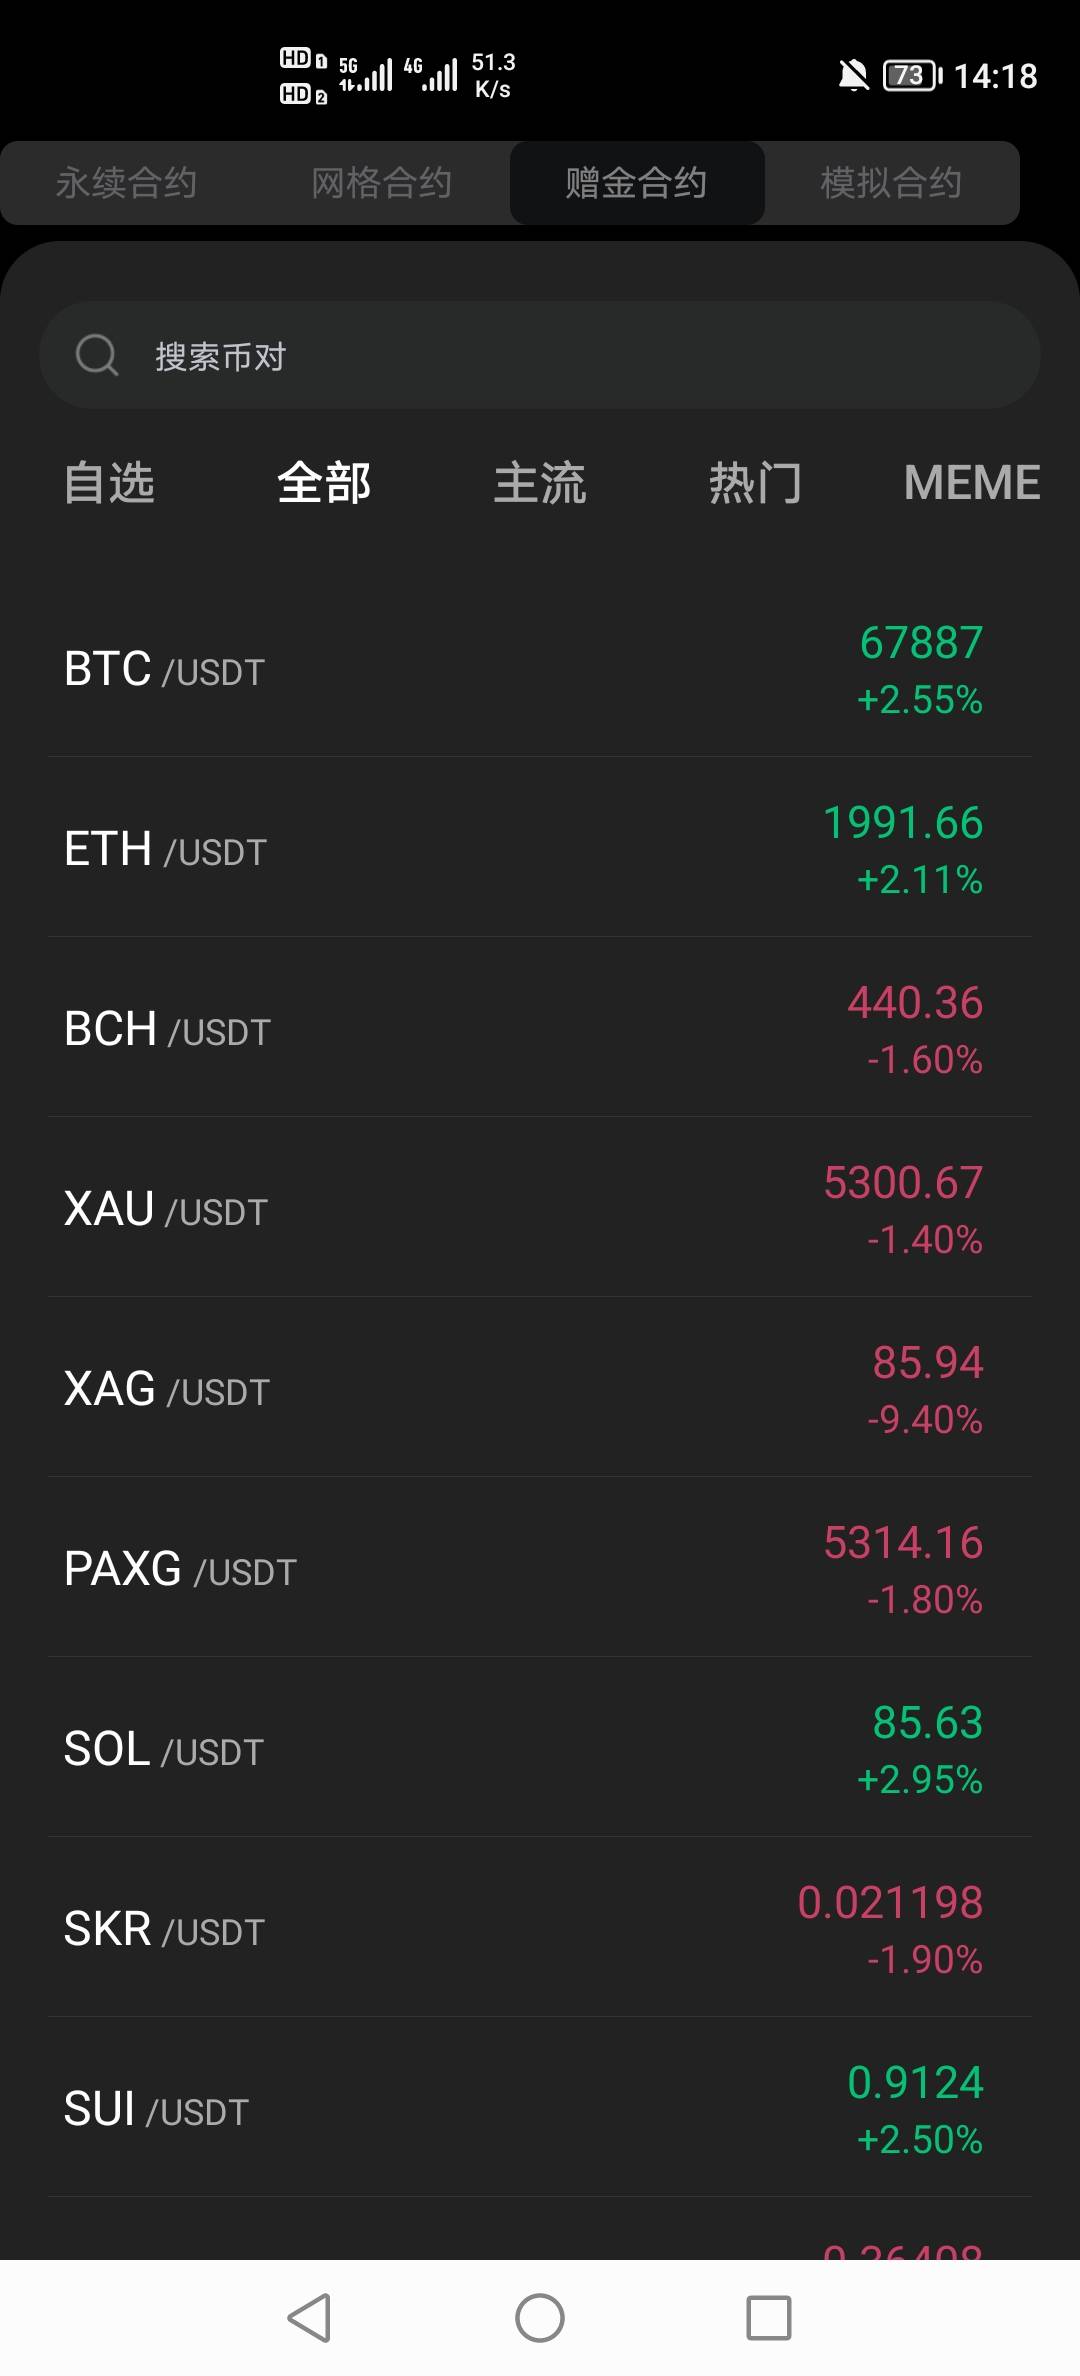Open recent apps with square icon
This screenshot has width=1080, height=2376.
(768, 2318)
